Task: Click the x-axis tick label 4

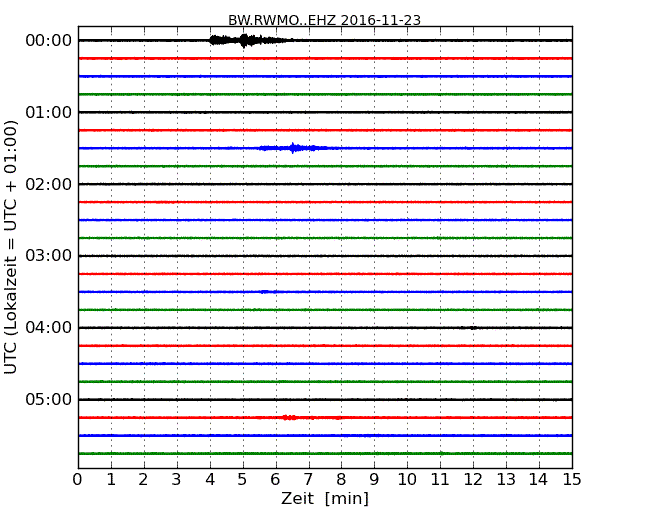Action: [x=210, y=480]
